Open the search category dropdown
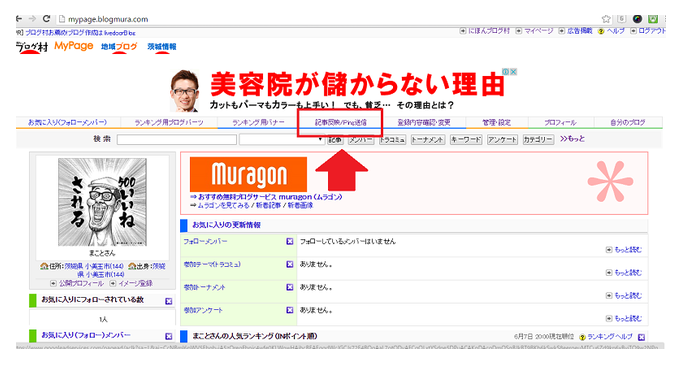 [x=282, y=140]
